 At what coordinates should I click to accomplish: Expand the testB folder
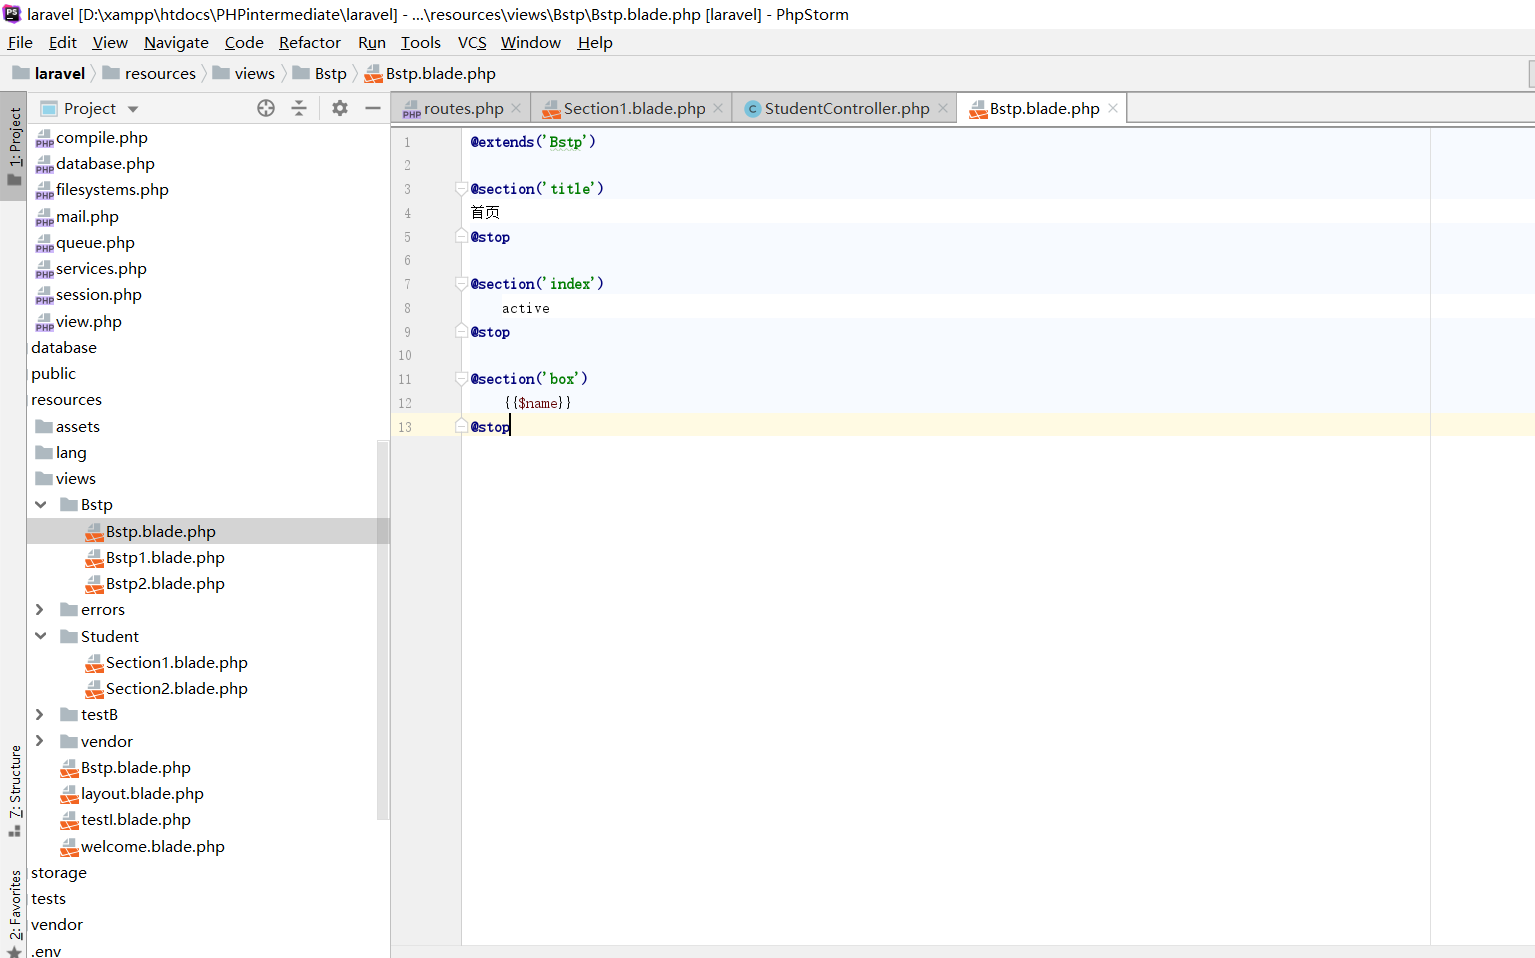(40, 715)
